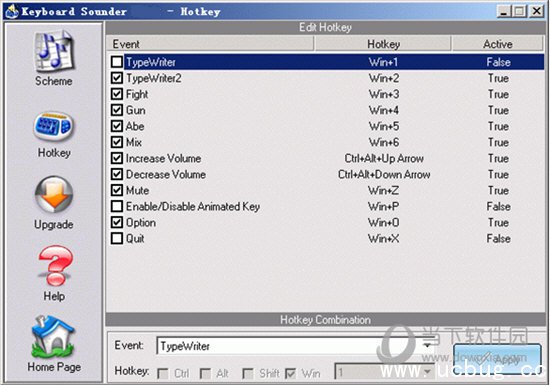
Task: Select the Abe event row name
Action: click(135, 126)
